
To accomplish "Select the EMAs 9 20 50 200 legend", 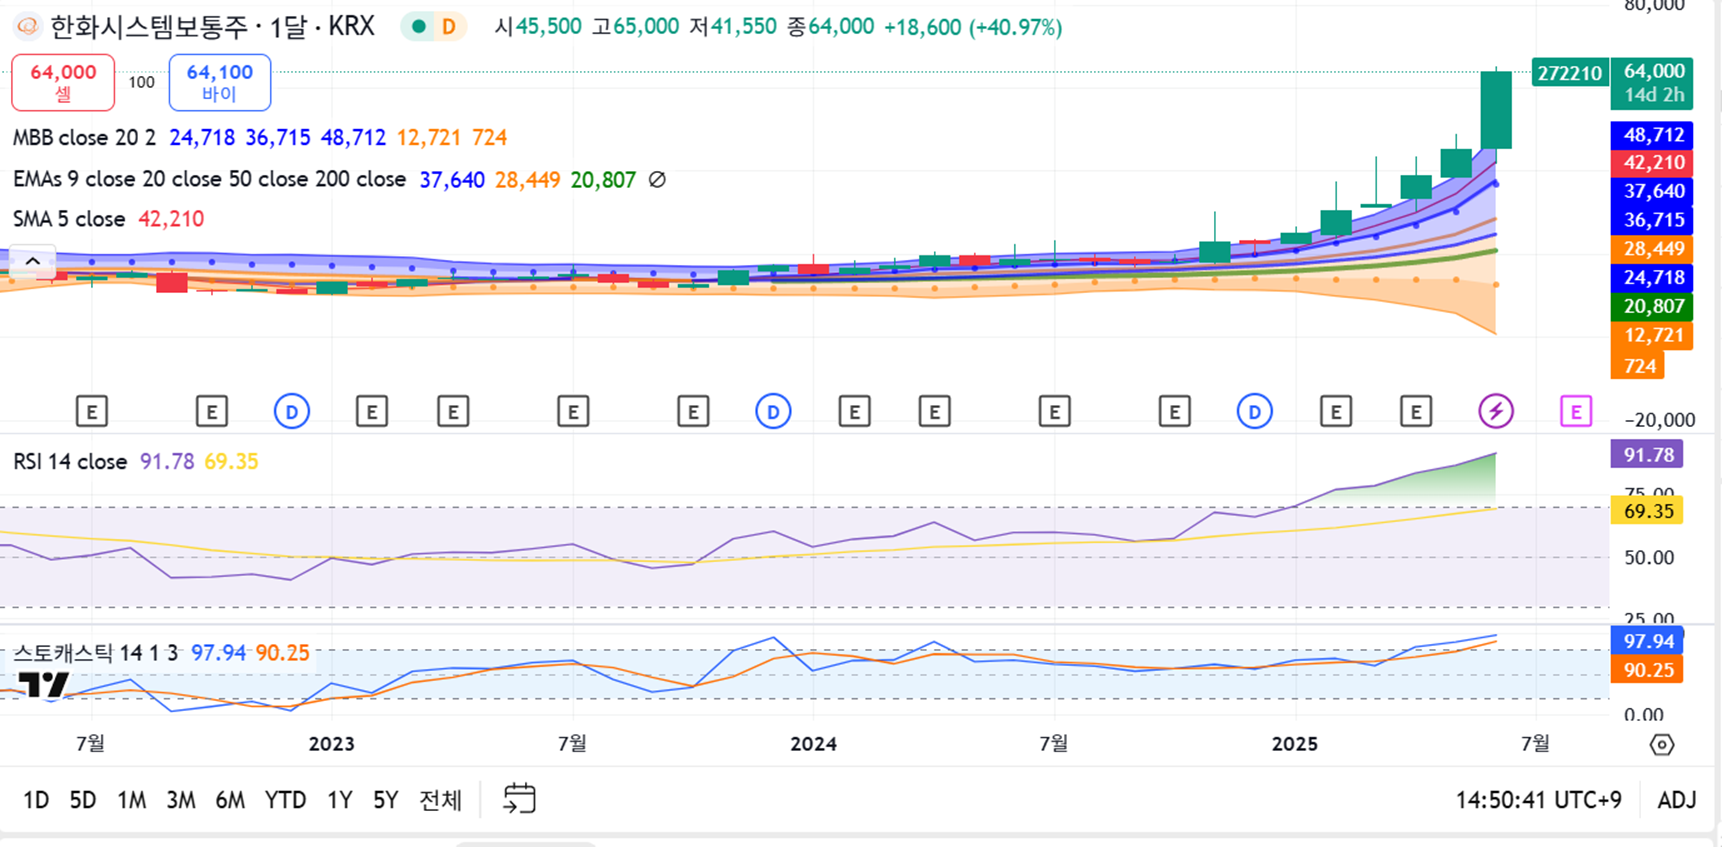I will pyautogui.click(x=209, y=180).
